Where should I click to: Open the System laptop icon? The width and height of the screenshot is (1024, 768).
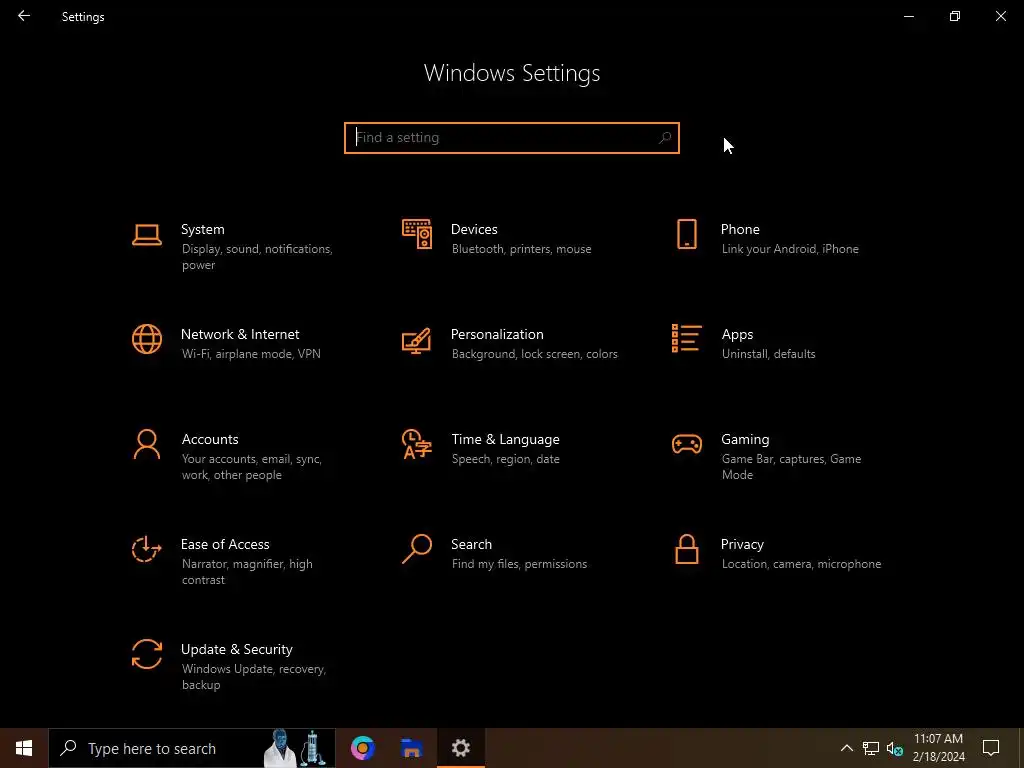click(x=147, y=235)
